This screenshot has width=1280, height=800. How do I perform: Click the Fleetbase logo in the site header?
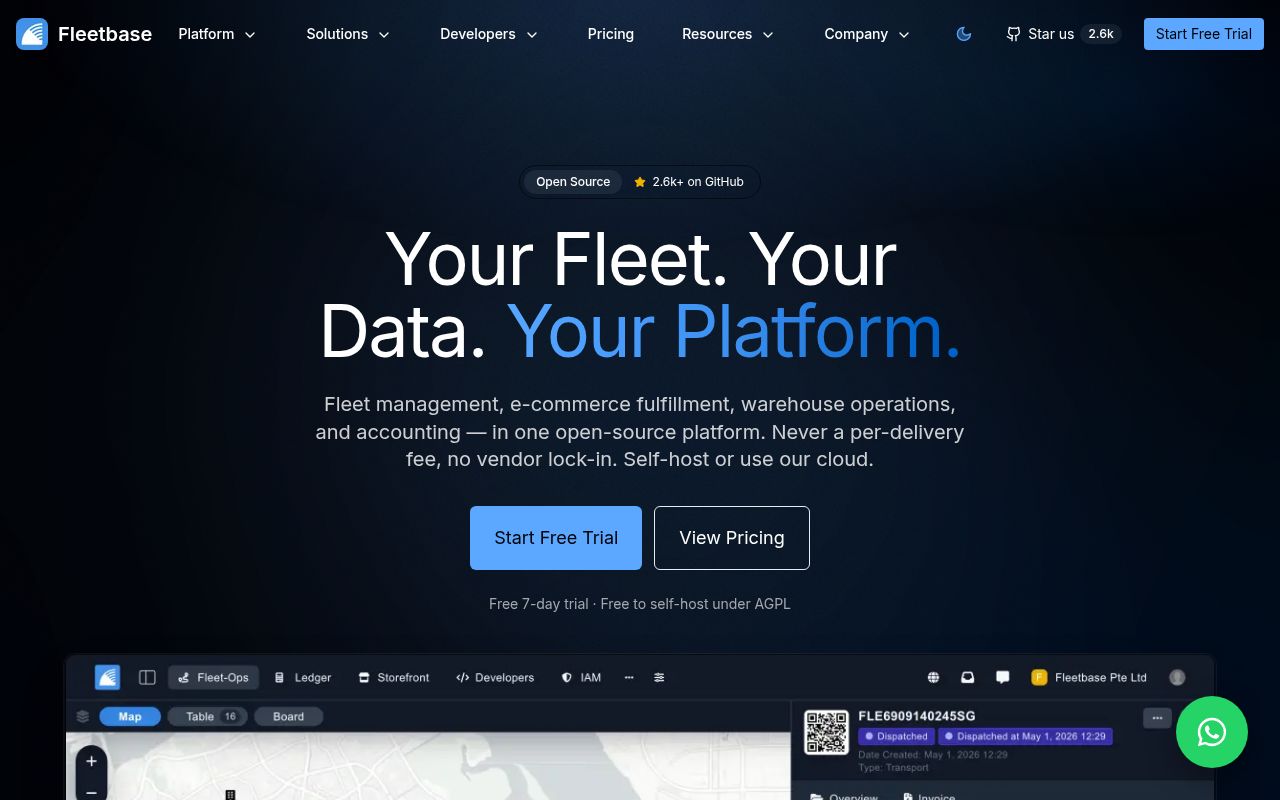point(84,34)
